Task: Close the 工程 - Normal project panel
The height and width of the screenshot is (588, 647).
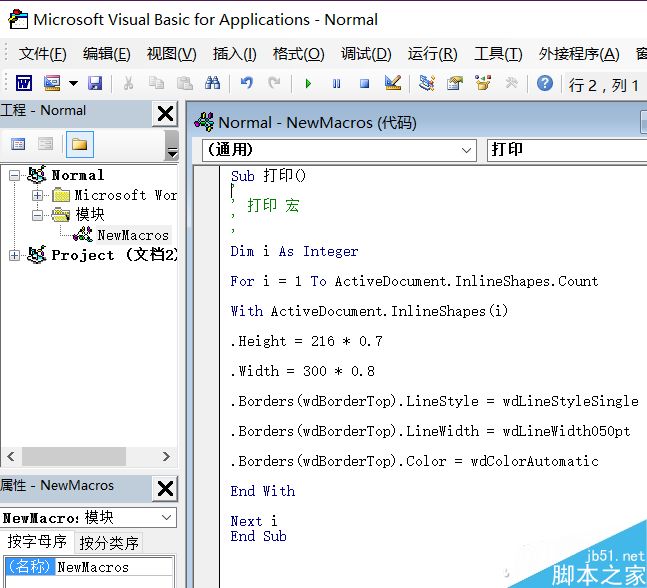Action: [x=165, y=113]
